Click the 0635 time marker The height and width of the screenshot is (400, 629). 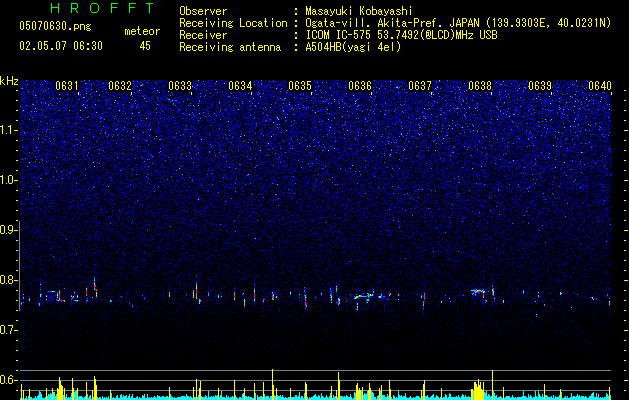[300, 85]
